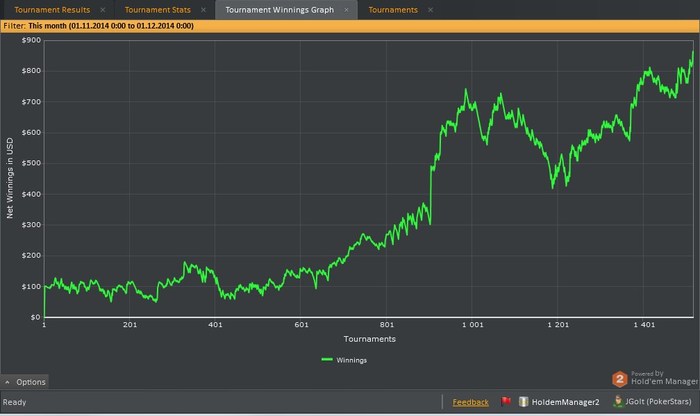Screen dimensions: 700x416
Task: Click the red flag icon in status bar
Action: pos(505,402)
